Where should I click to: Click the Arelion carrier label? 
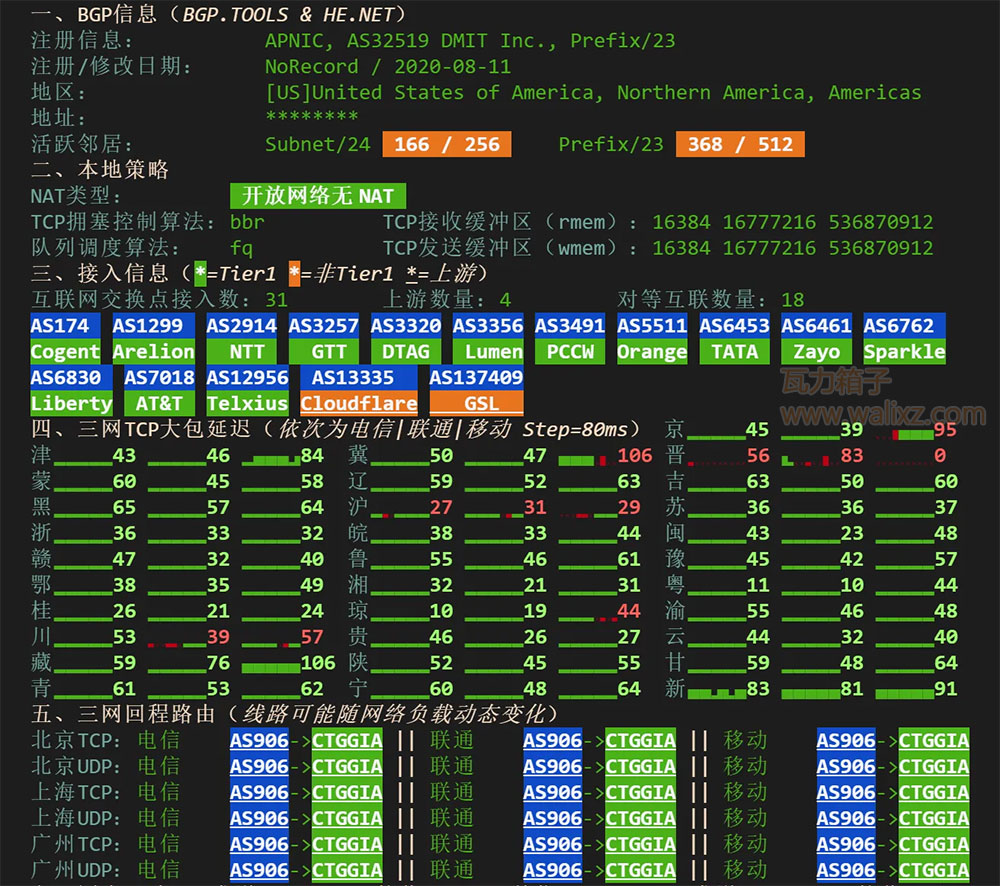[x=153, y=351]
